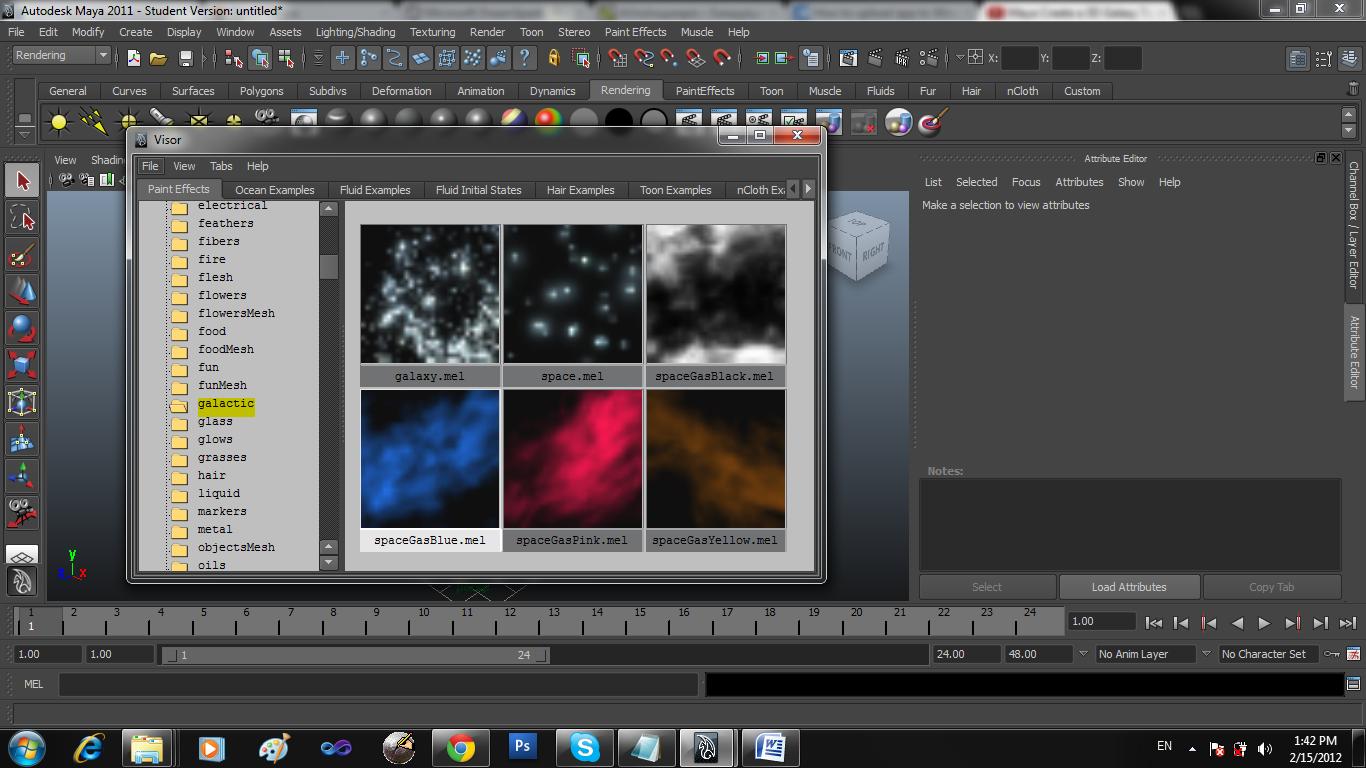Click the Visor tab scroll left arrow

point(793,188)
